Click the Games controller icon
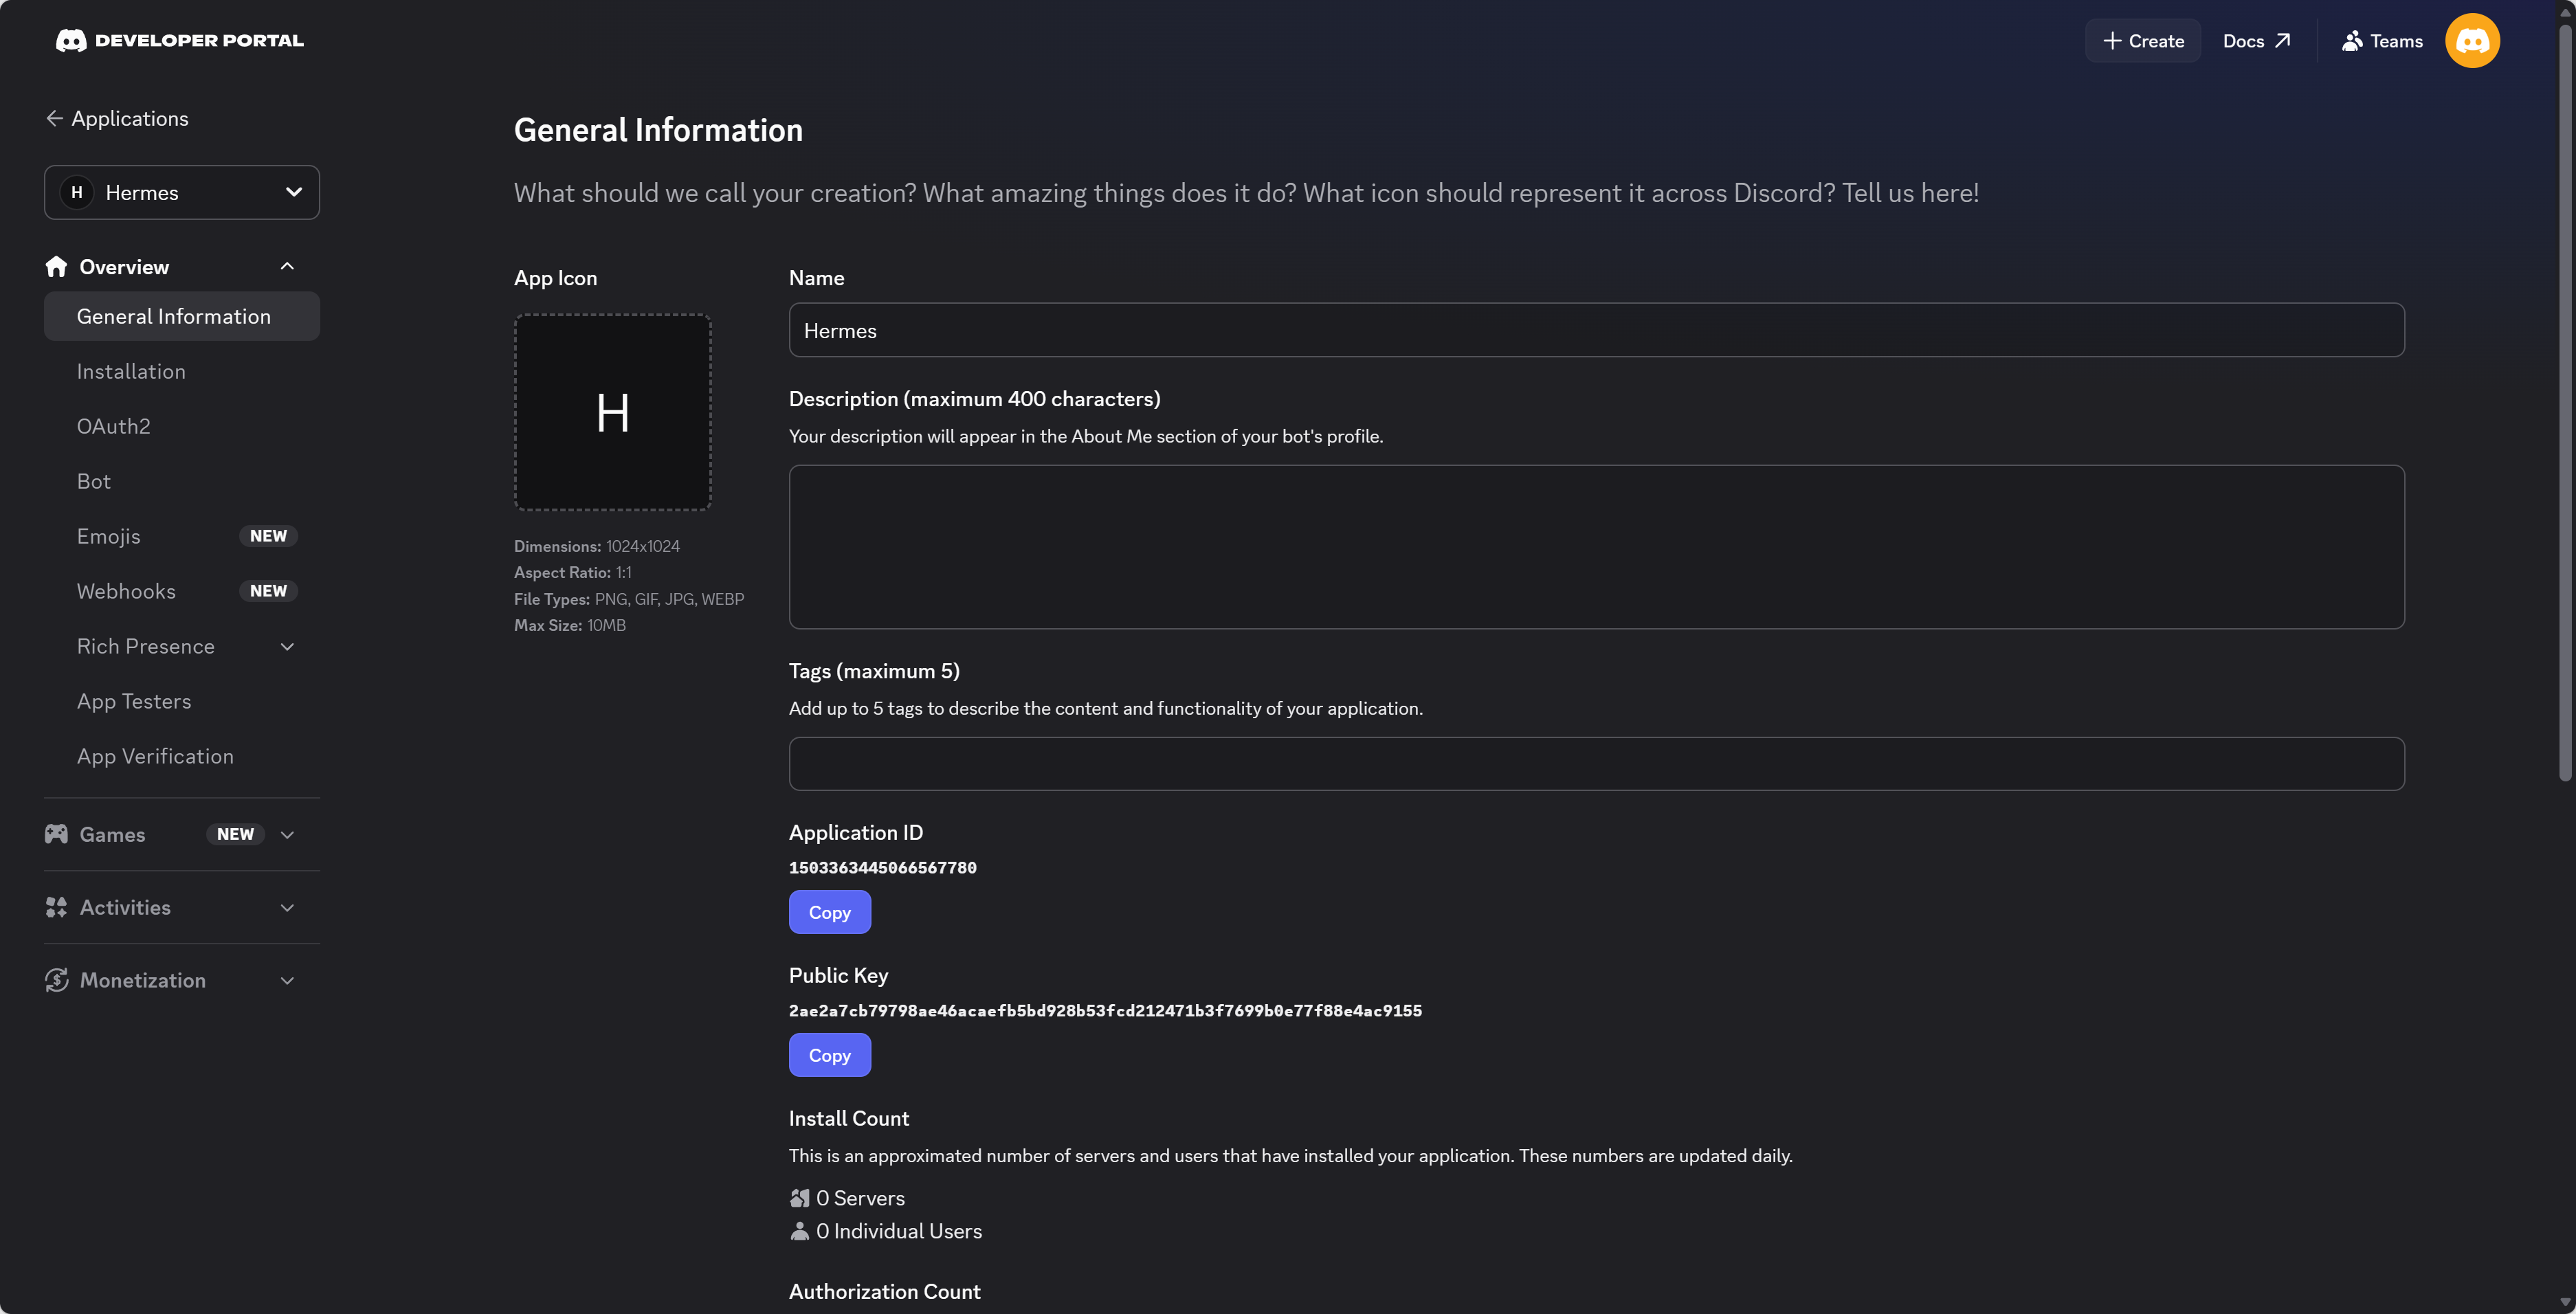Viewport: 2576px width, 1314px height. pyautogui.click(x=56, y=834)
